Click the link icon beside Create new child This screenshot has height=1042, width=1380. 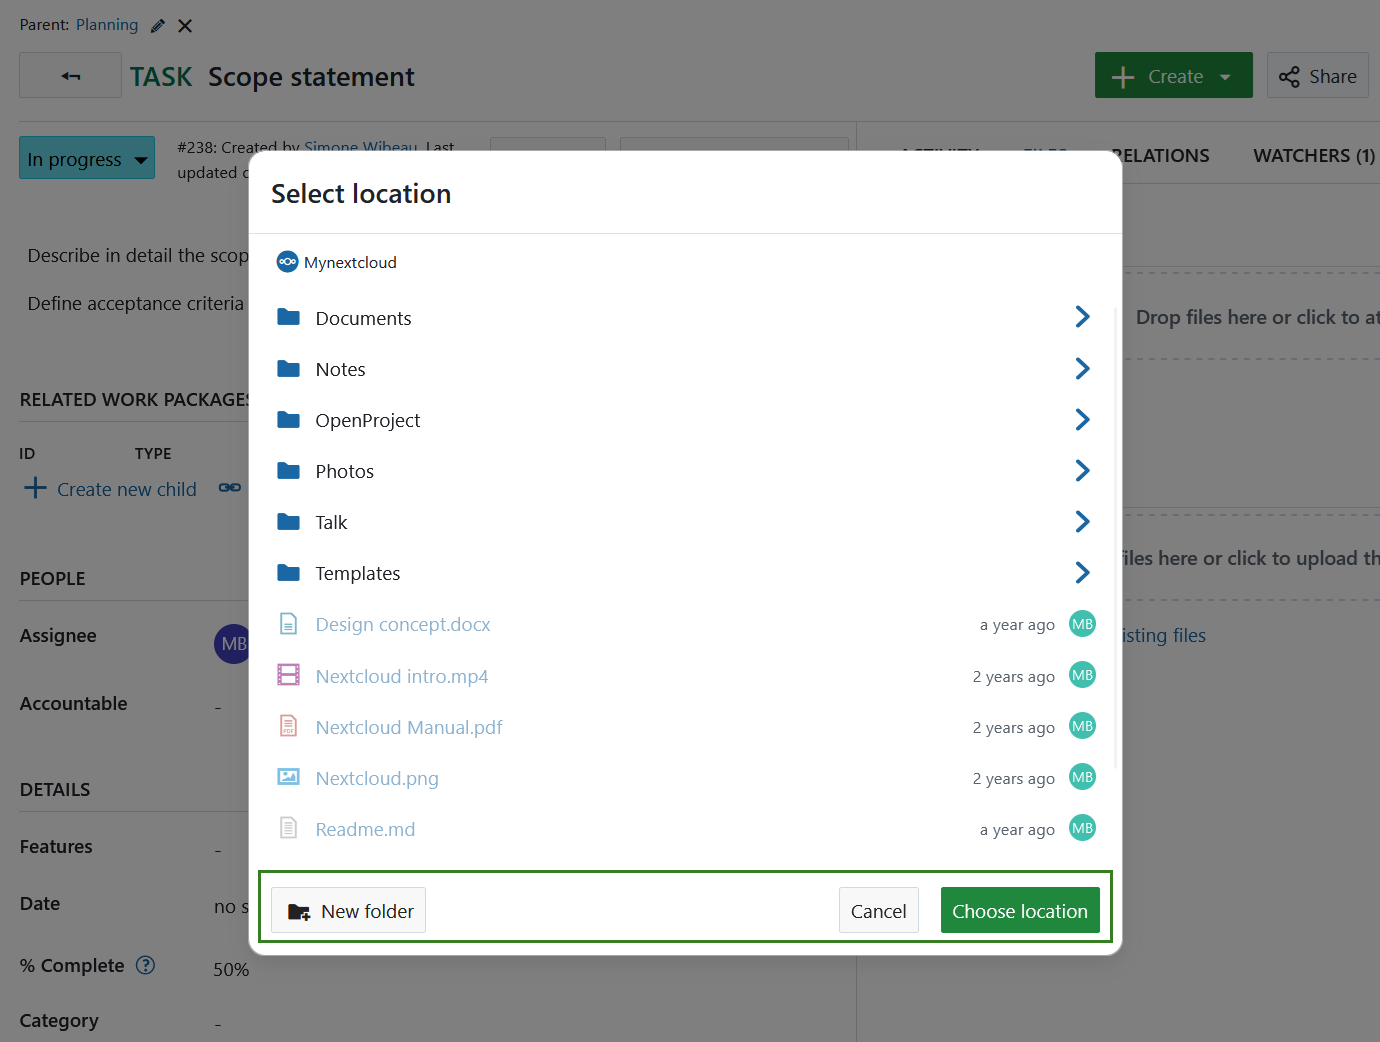pyautogui.click(x=229, y=488)
